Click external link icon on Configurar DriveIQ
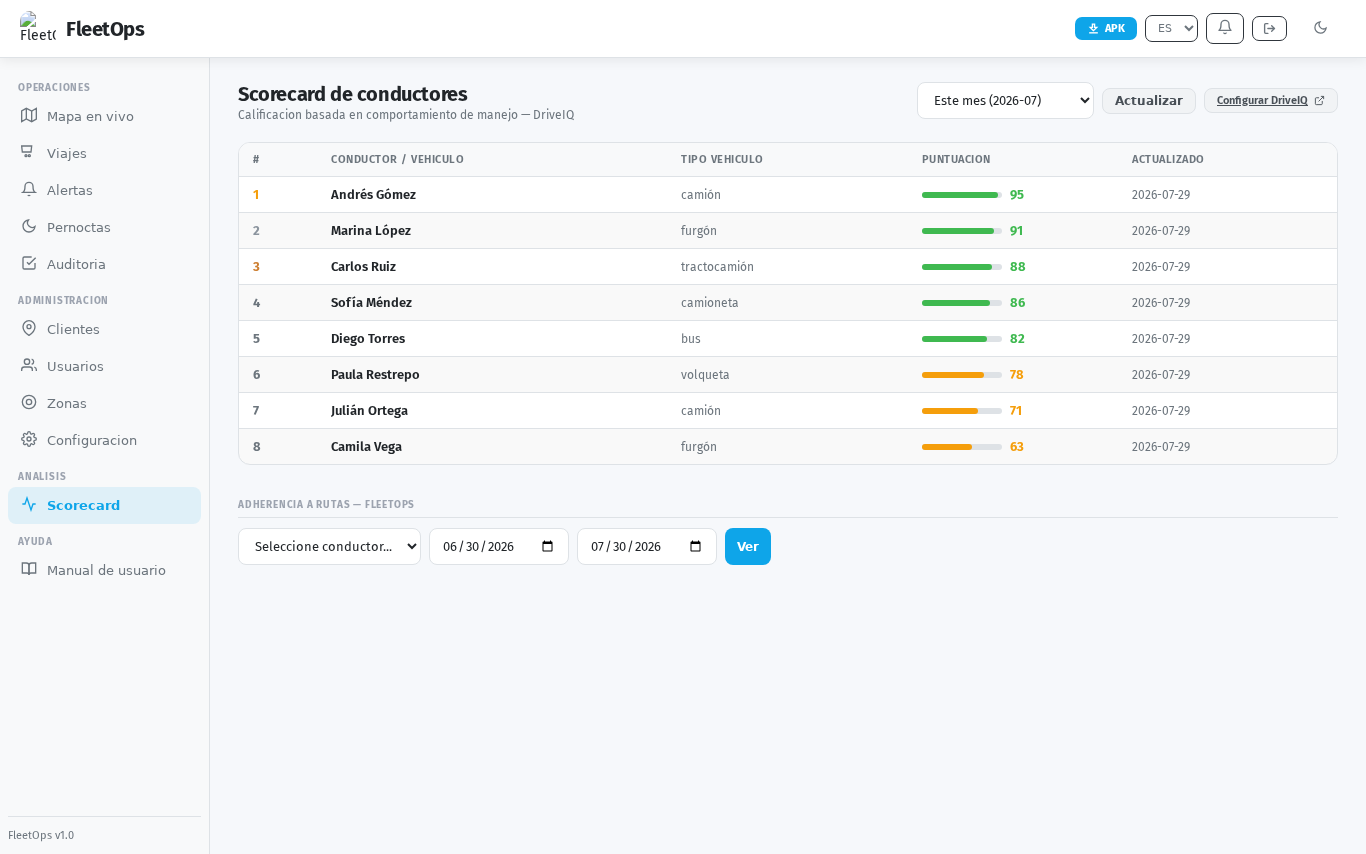The height and width of the screenshot is (854, 1366). pyautogui.click(x=1319, y=100)
